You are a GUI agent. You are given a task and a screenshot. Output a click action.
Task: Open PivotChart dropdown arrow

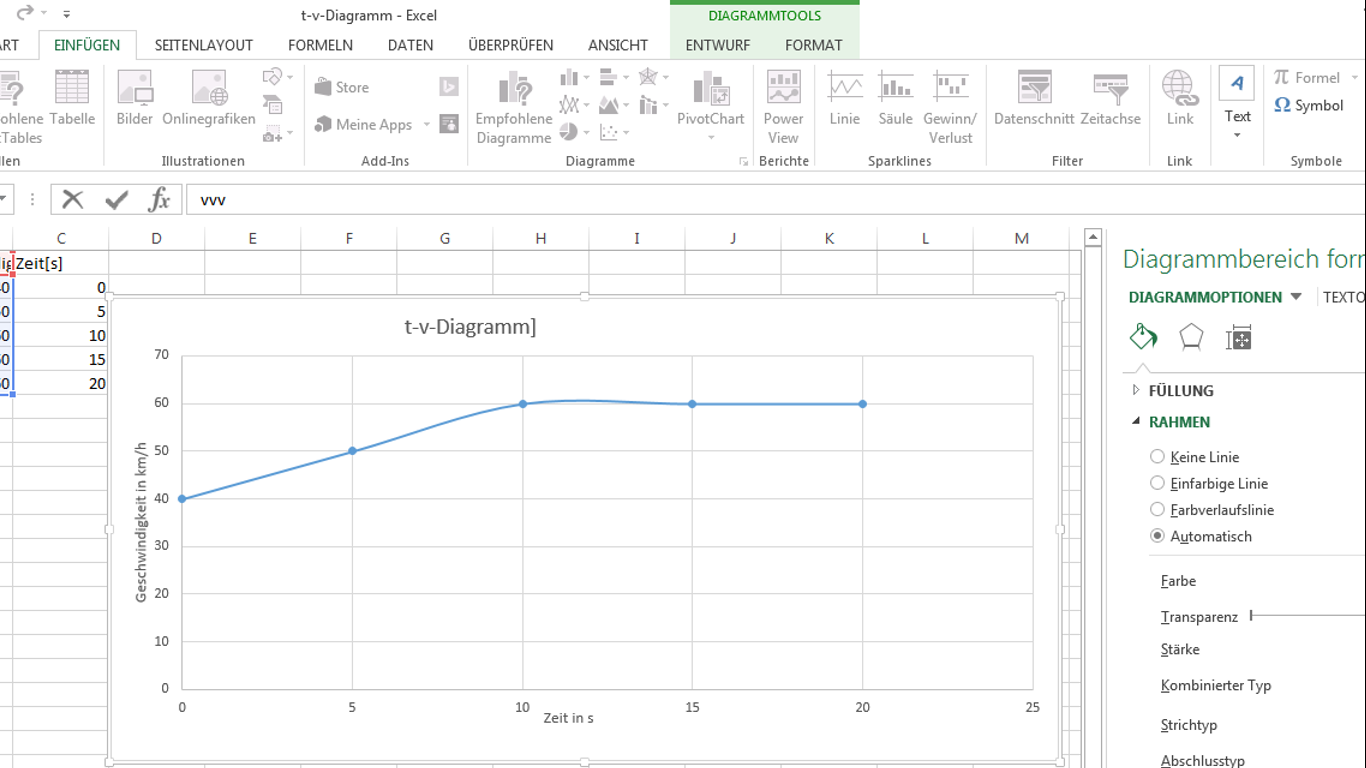tap(711, 138)
